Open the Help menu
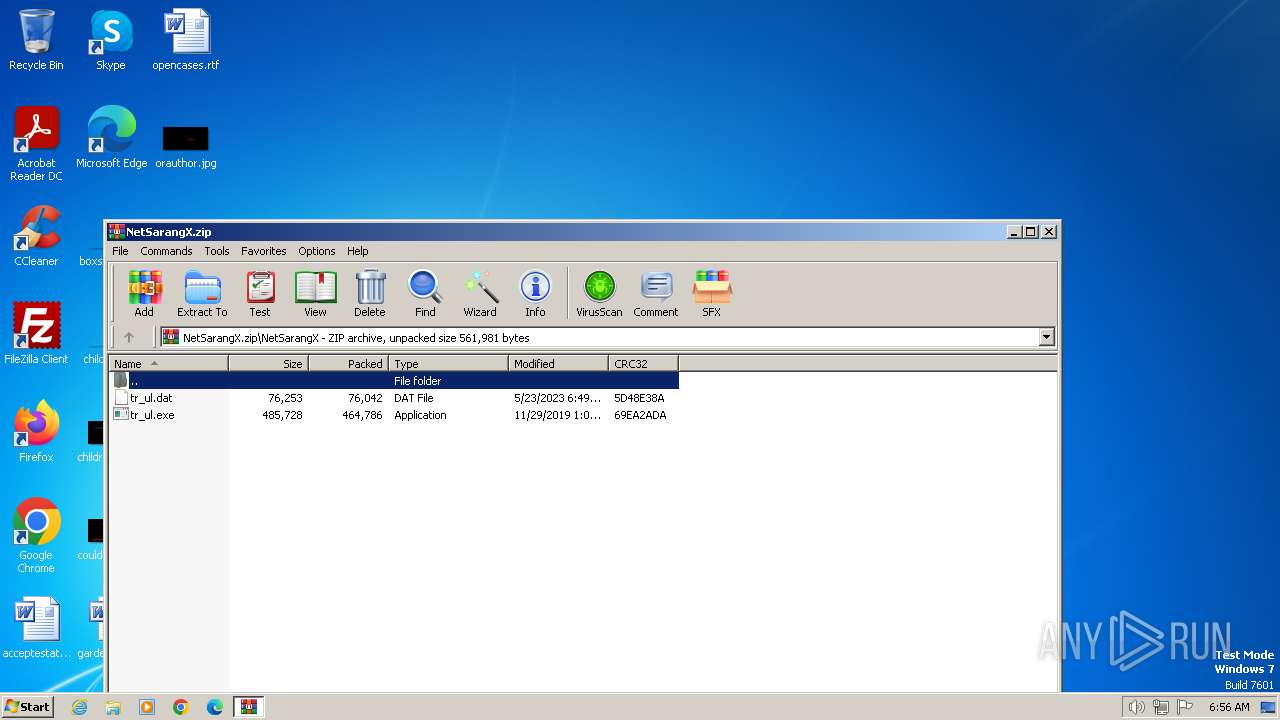The image size is (1280, 720). (358, 251)
